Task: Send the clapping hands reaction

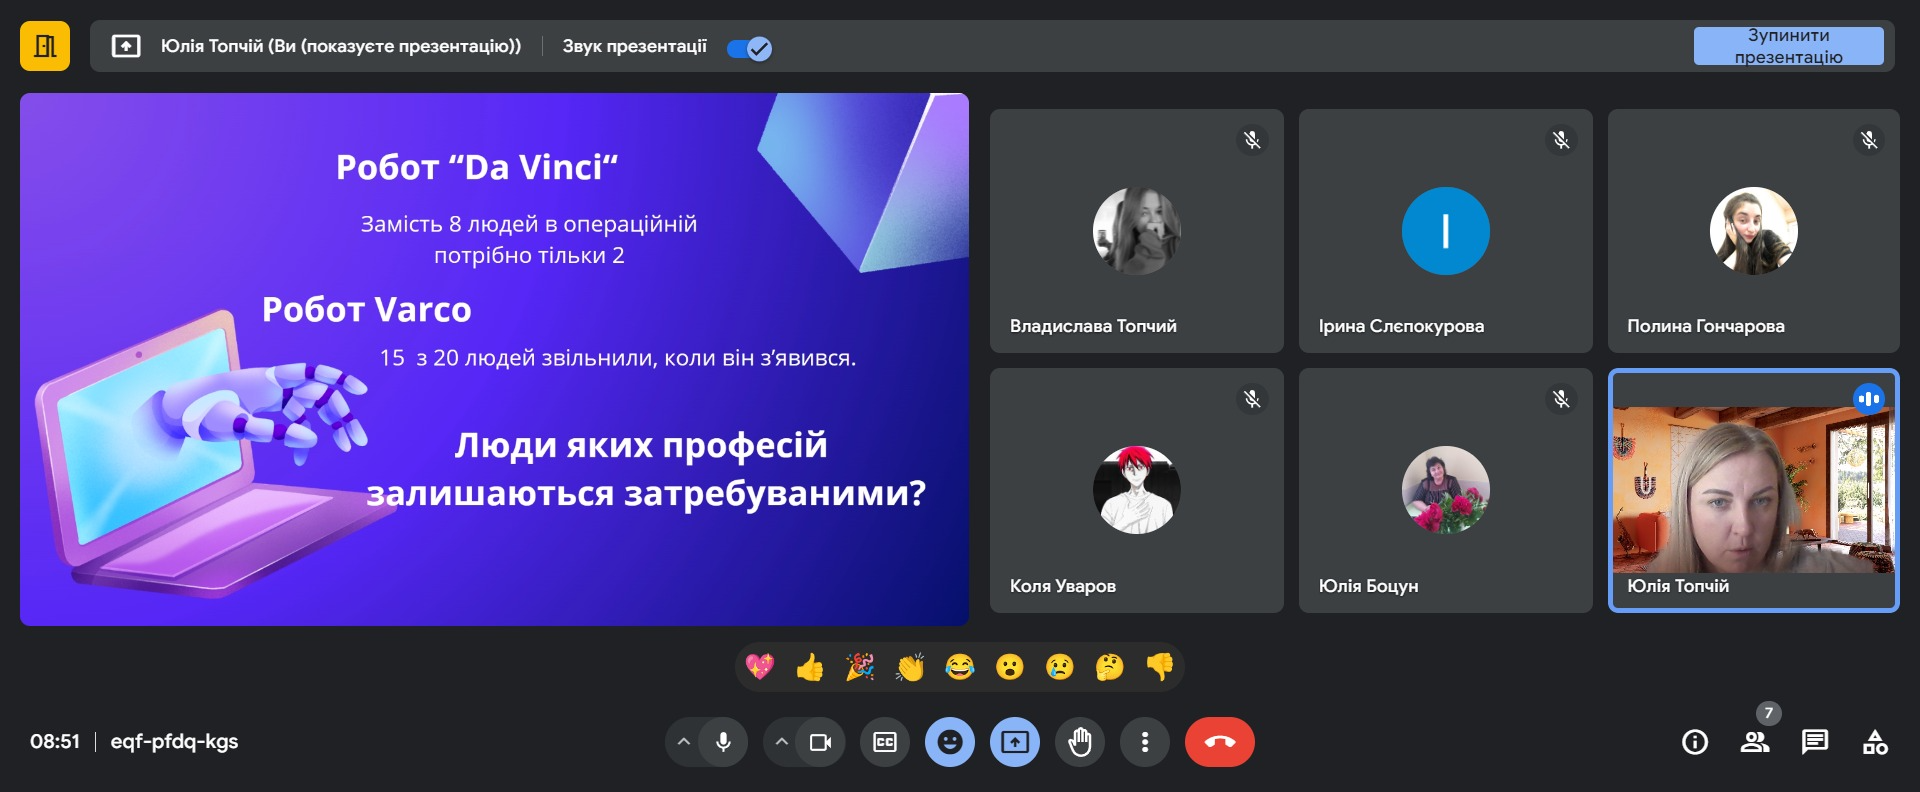Action: pyautogui.click(x=910, y=667)
